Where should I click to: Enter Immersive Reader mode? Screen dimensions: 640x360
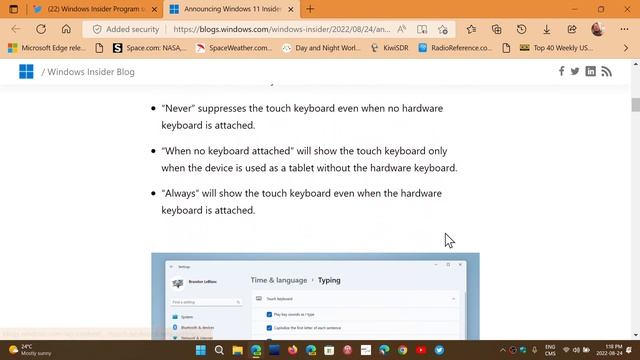[x=422, y=29]
